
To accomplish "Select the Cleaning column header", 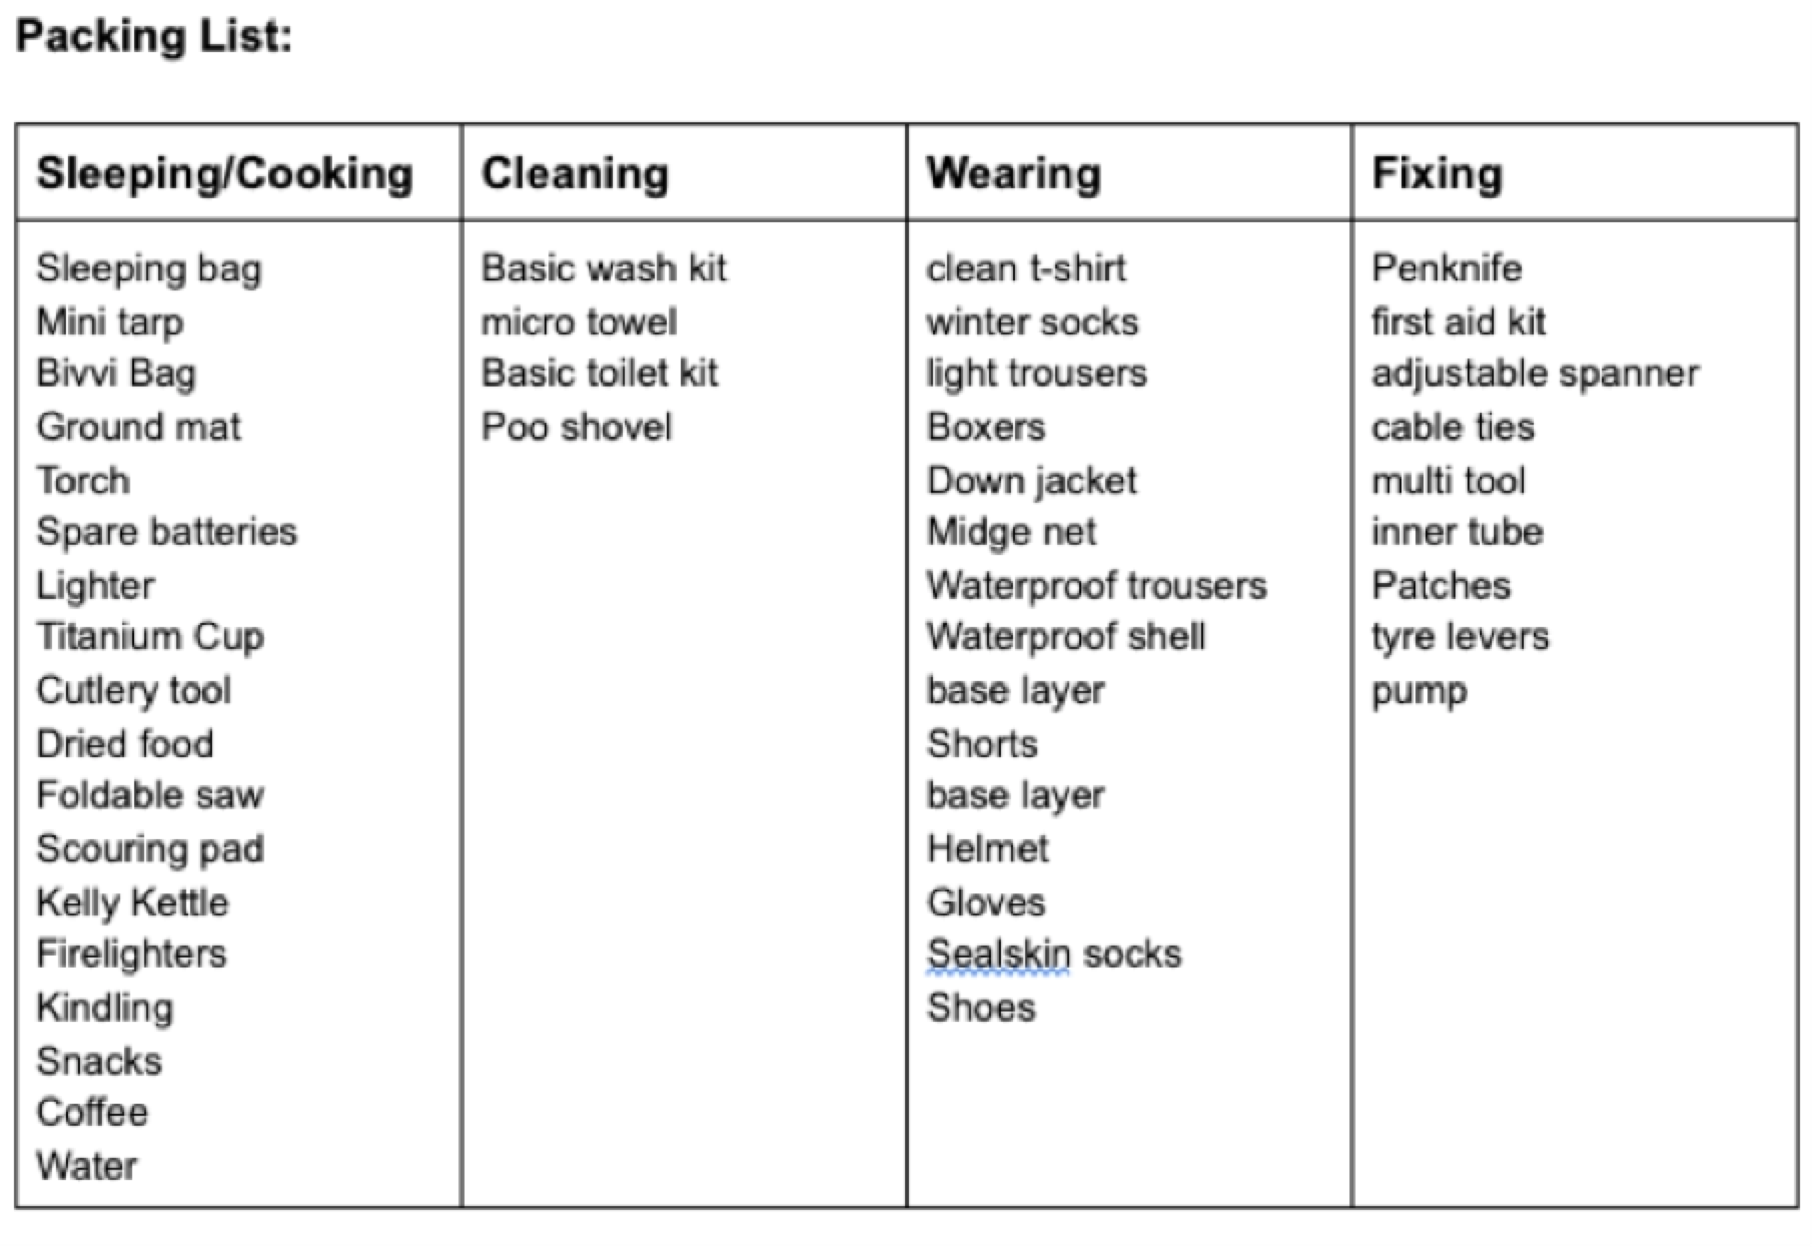I will 575,173.
